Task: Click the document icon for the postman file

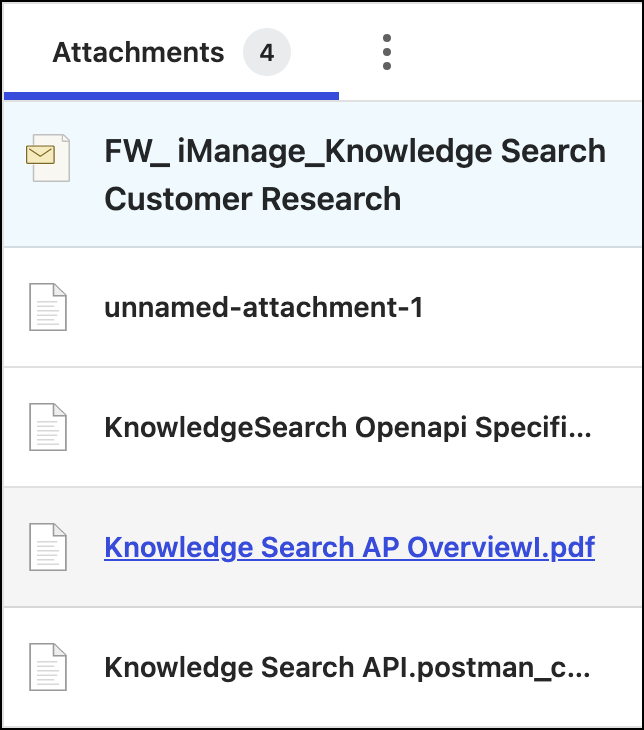Action: pos(48,668)
